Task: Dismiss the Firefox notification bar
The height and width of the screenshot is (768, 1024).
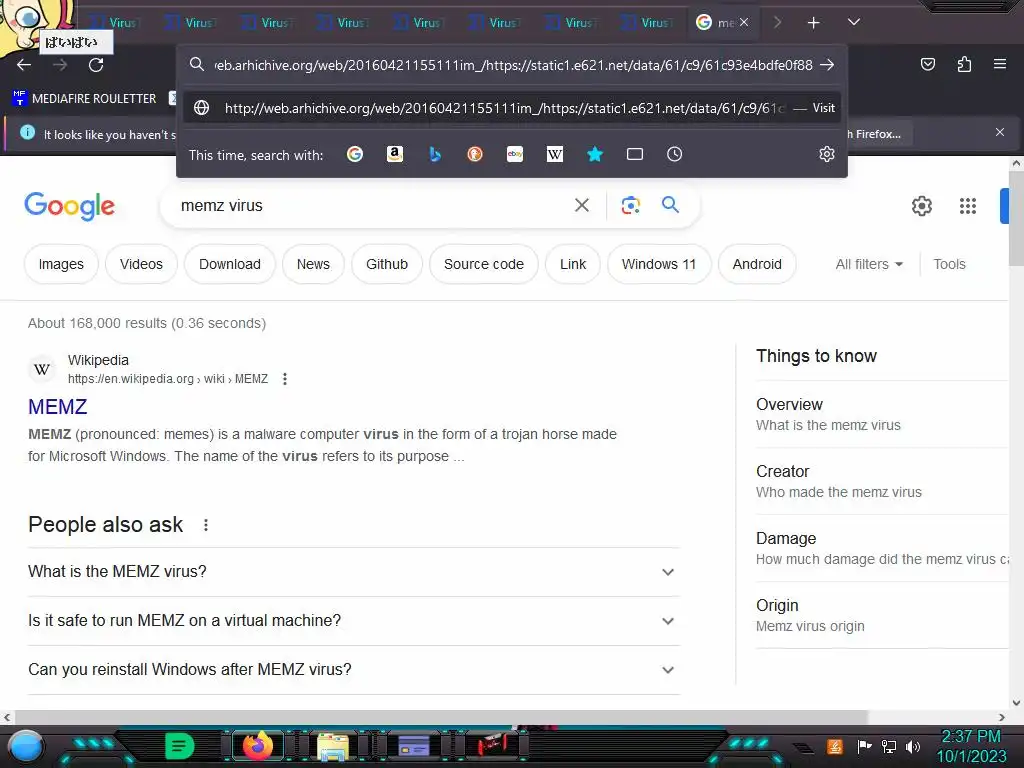Action: tap(999, 133)
